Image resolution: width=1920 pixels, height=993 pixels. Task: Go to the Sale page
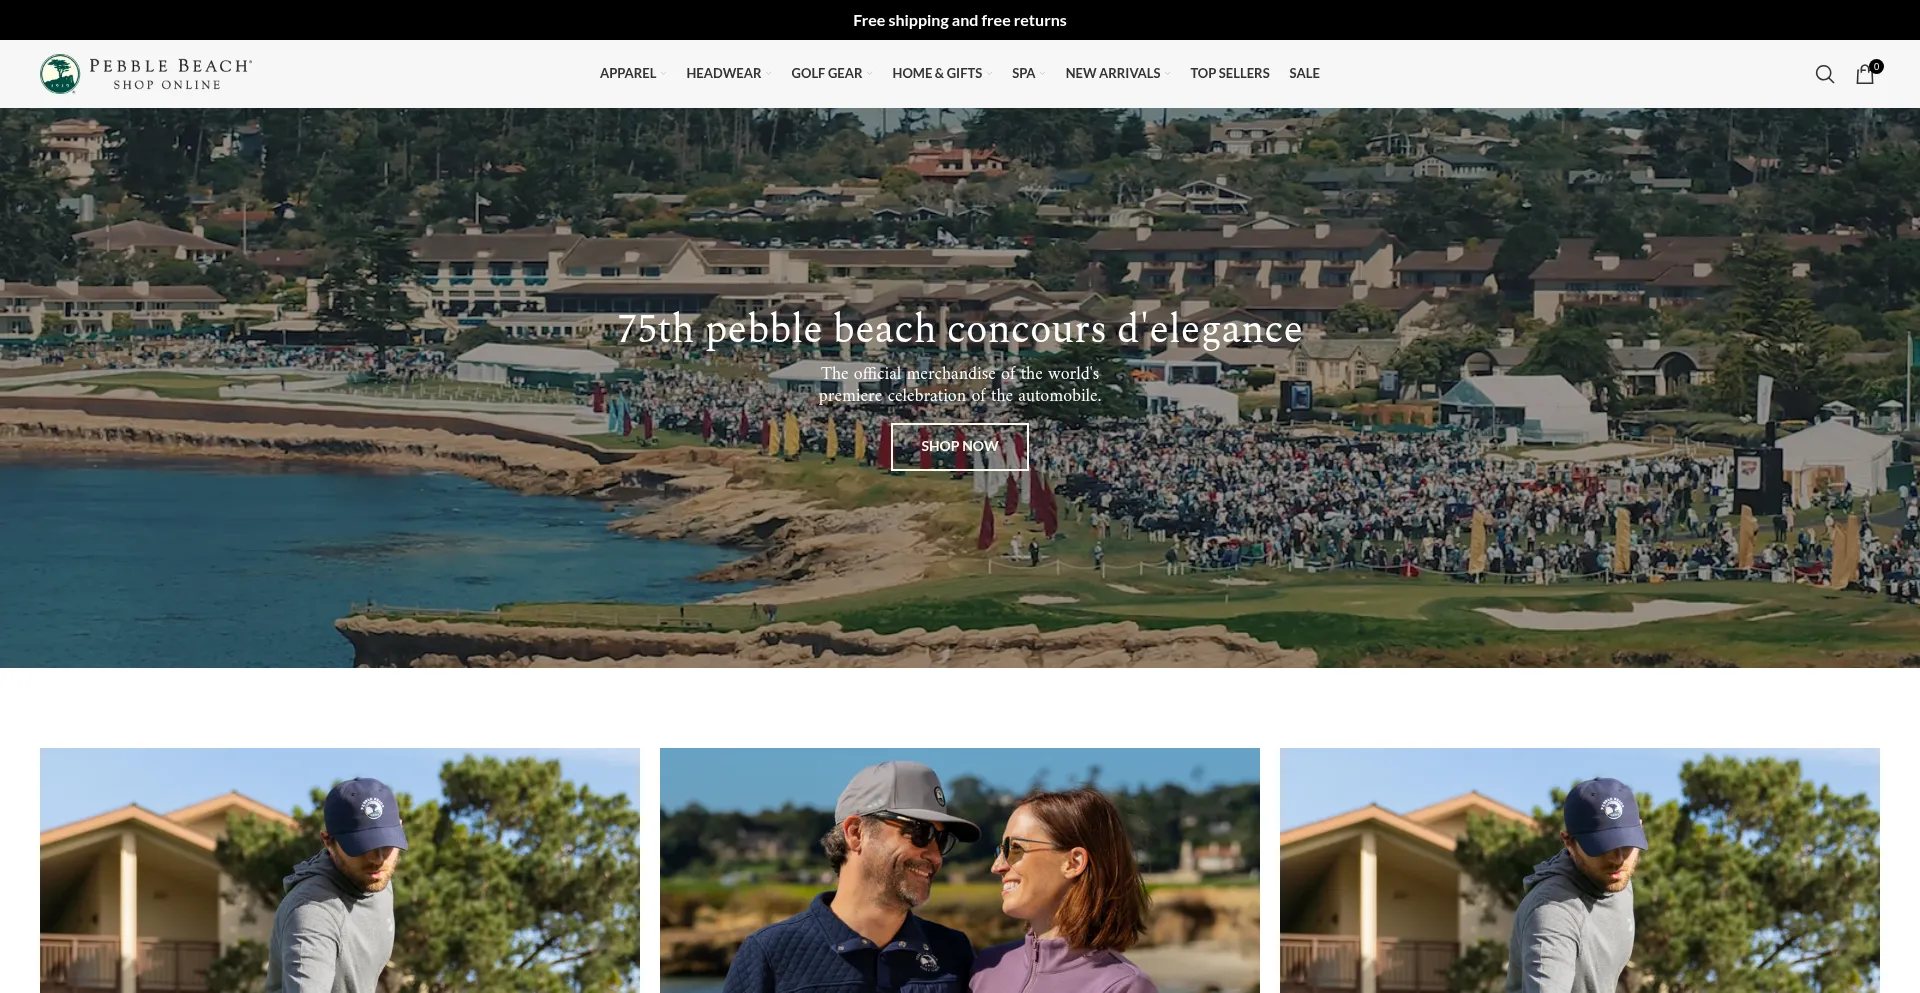click(1304, 73)
